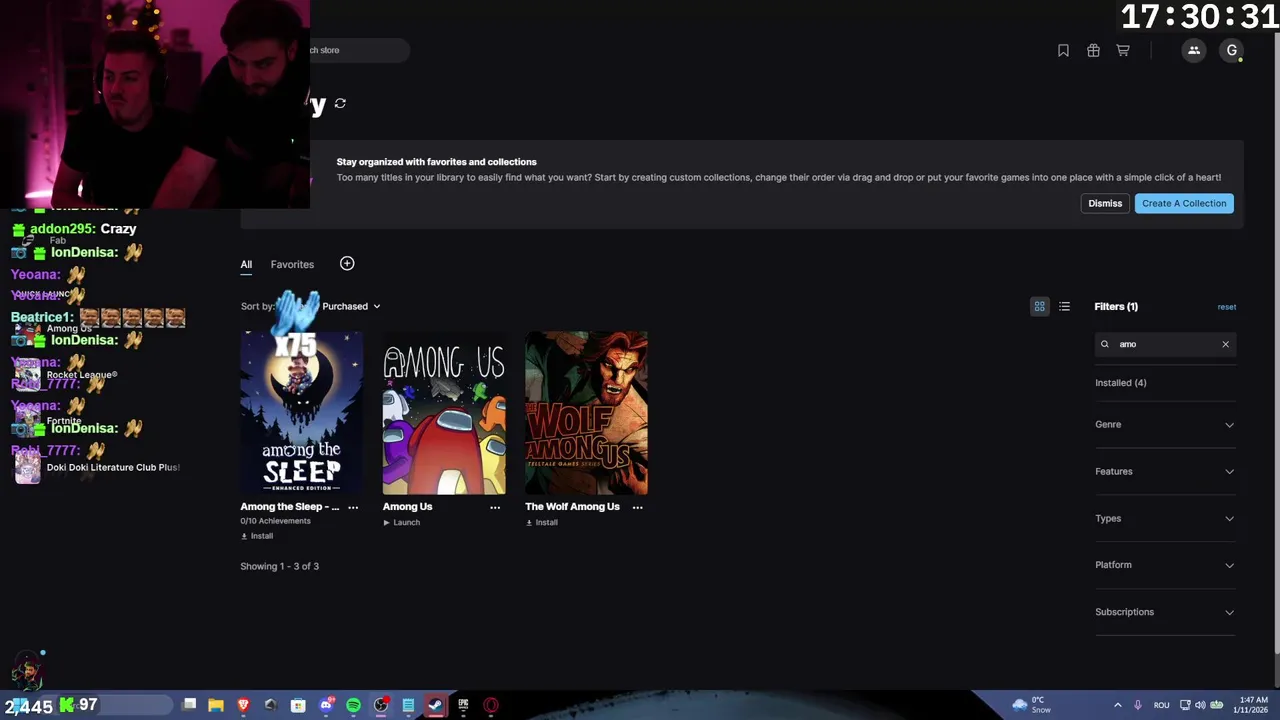Open more options for The Wolf Among Us
This screenshot has width=1280, height=720.
[x=637, y=507]
